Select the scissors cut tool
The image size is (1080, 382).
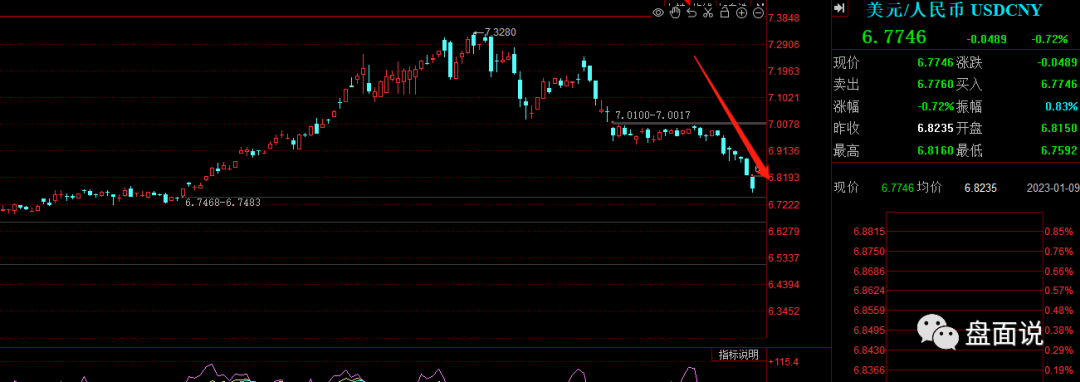tap(708, 12)
